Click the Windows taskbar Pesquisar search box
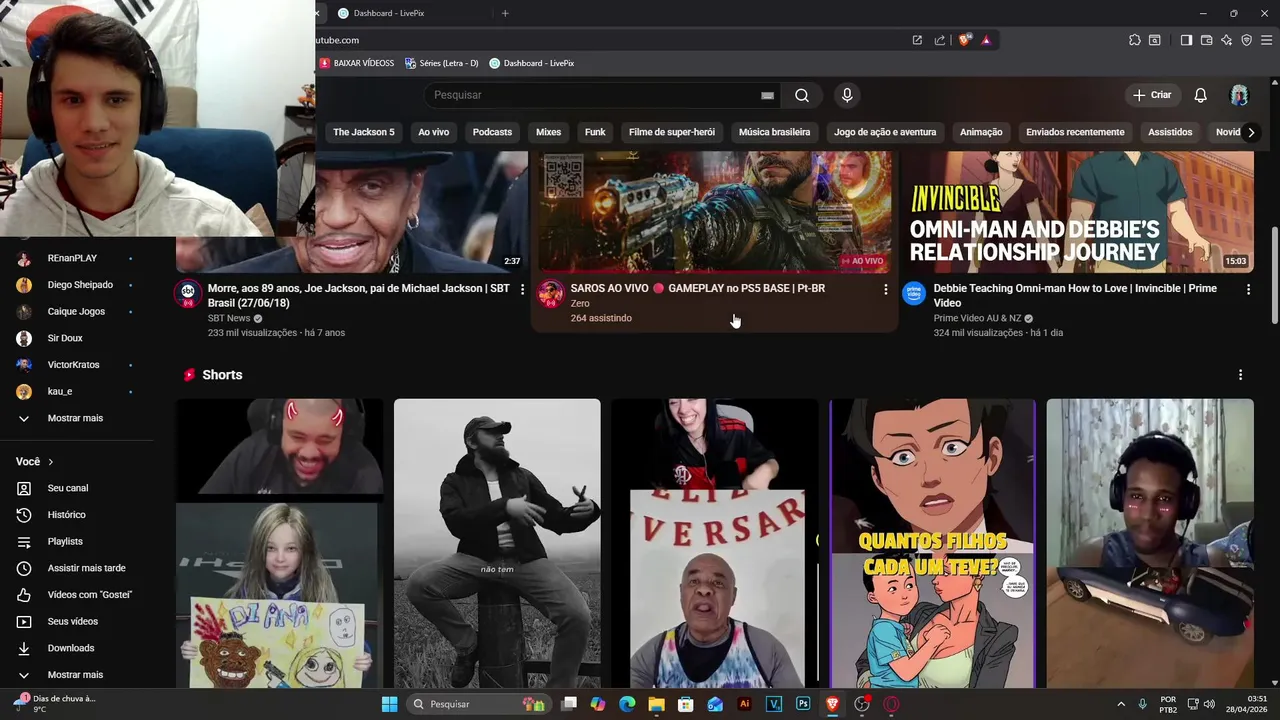 476,704
